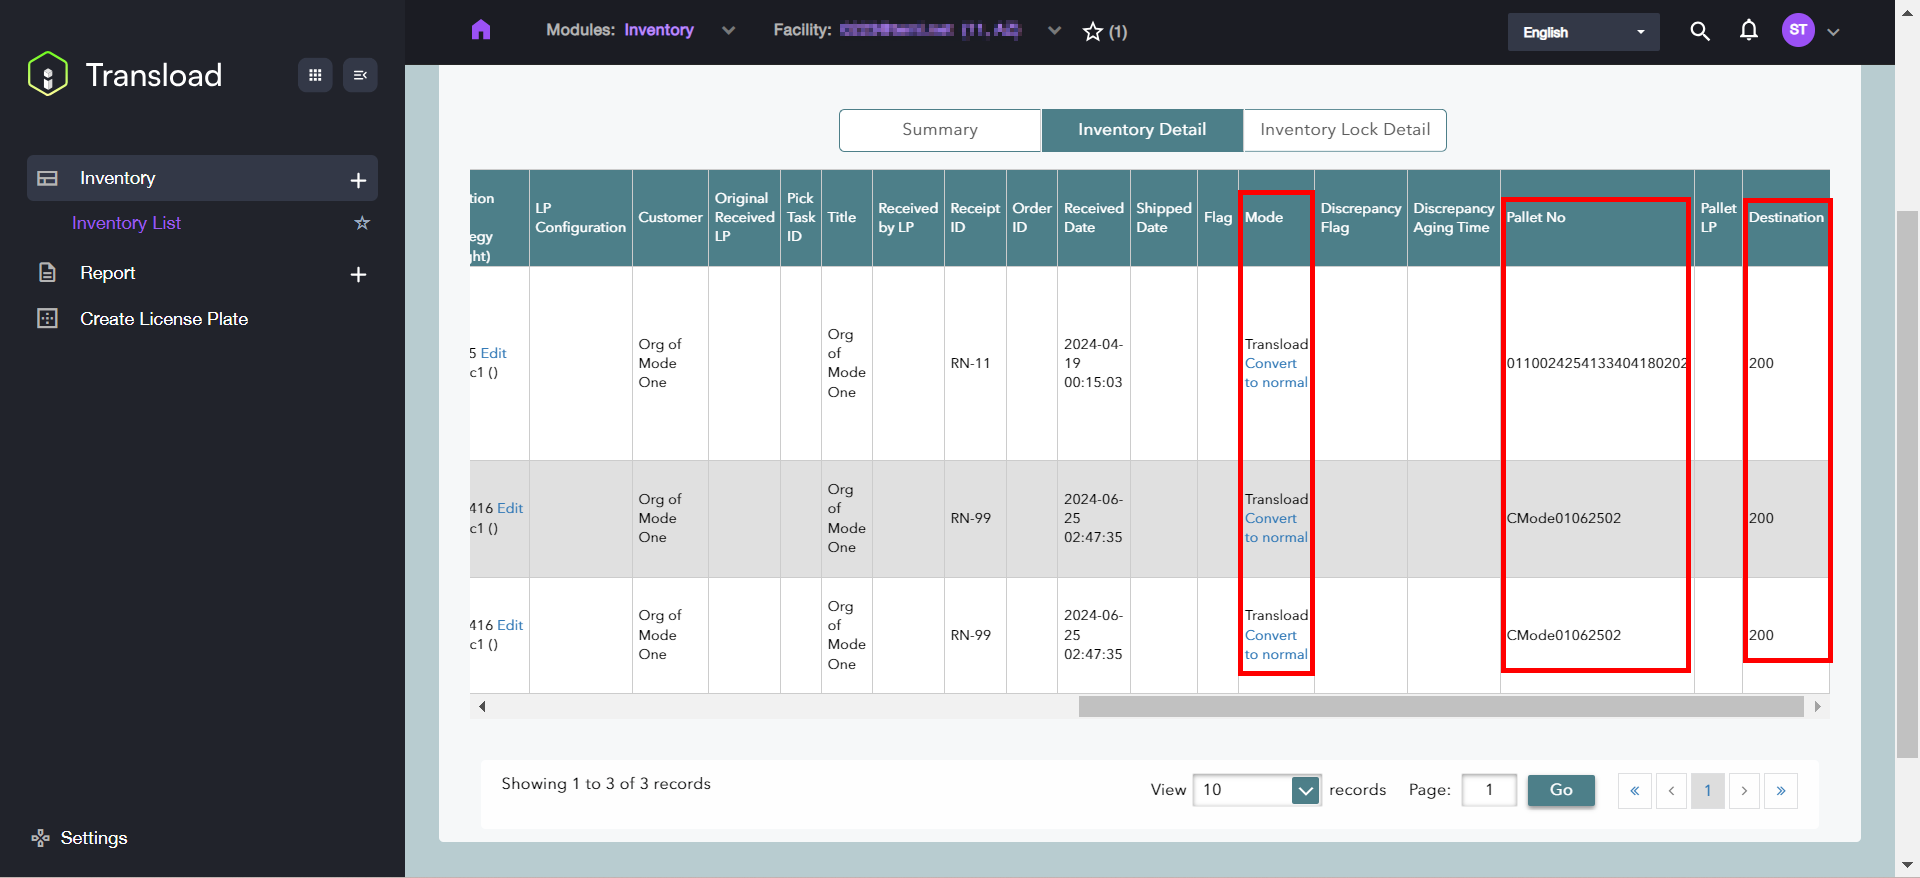
Task: Expand the Inventory section plus icon
Action: pyautogui.click(x=358, y=180)
